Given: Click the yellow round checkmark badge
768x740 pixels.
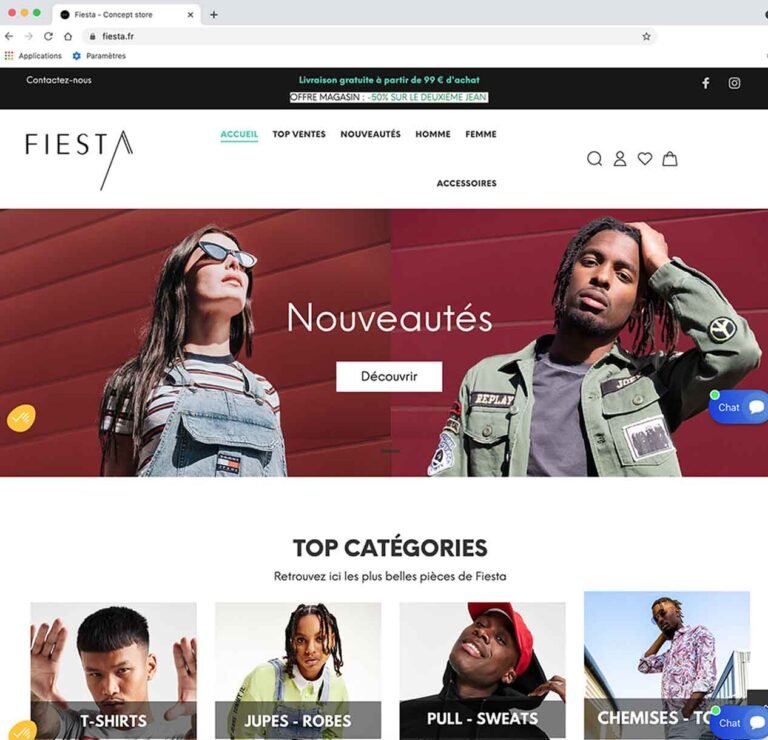Looking at the screenshot, I should (x=21, y=418).
